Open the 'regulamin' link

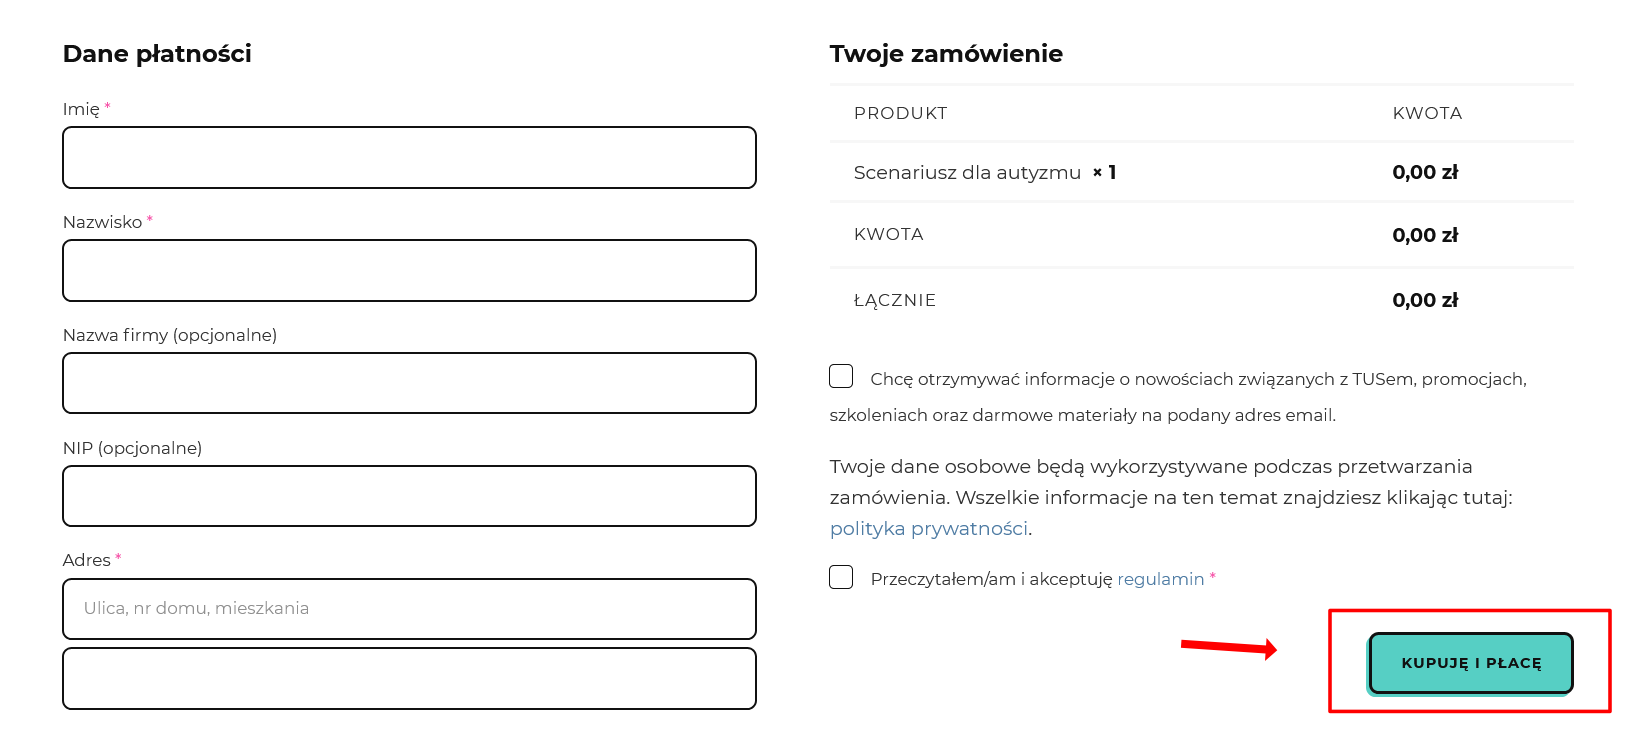1160,579
